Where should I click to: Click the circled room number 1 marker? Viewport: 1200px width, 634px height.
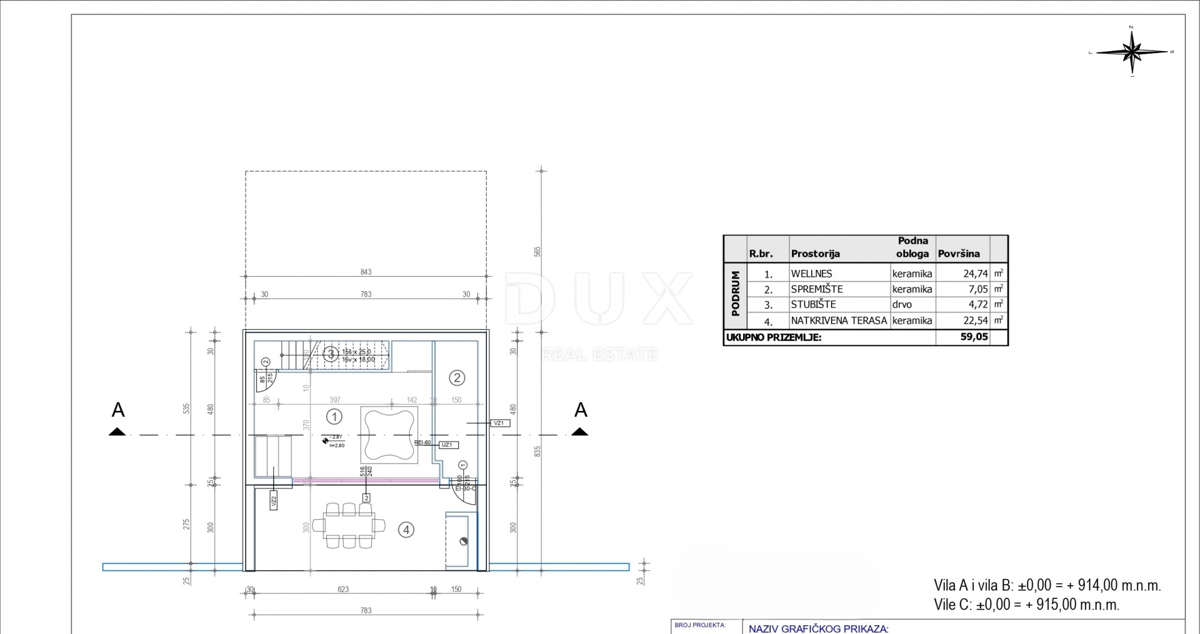[x=335, y=416]
